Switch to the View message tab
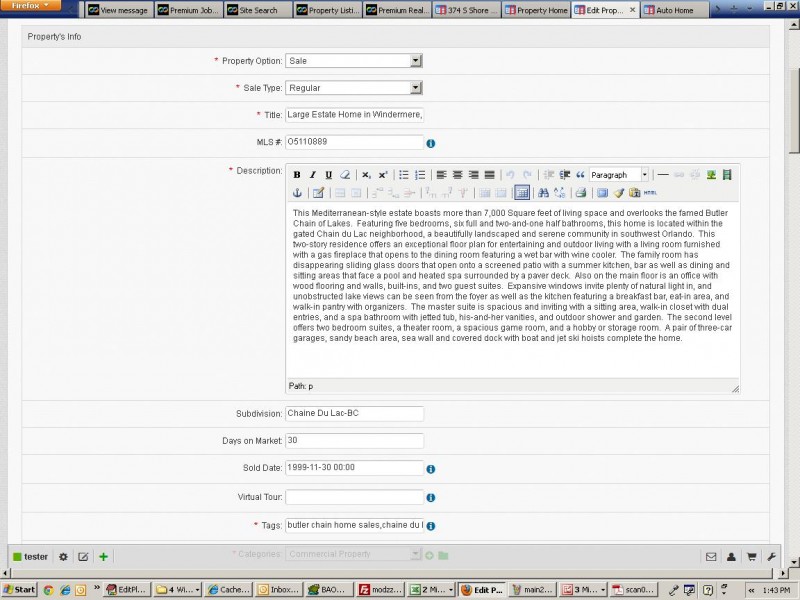Image resolution: width=800 pixels, height=600 pixels. [118, 10]
